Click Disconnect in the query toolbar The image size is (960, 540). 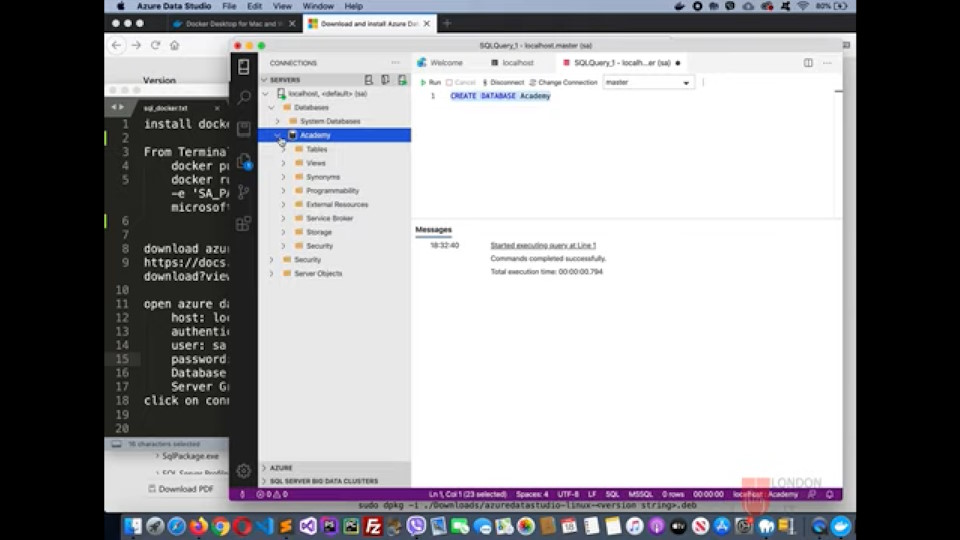pyautogui.click(x=503, y=82)
